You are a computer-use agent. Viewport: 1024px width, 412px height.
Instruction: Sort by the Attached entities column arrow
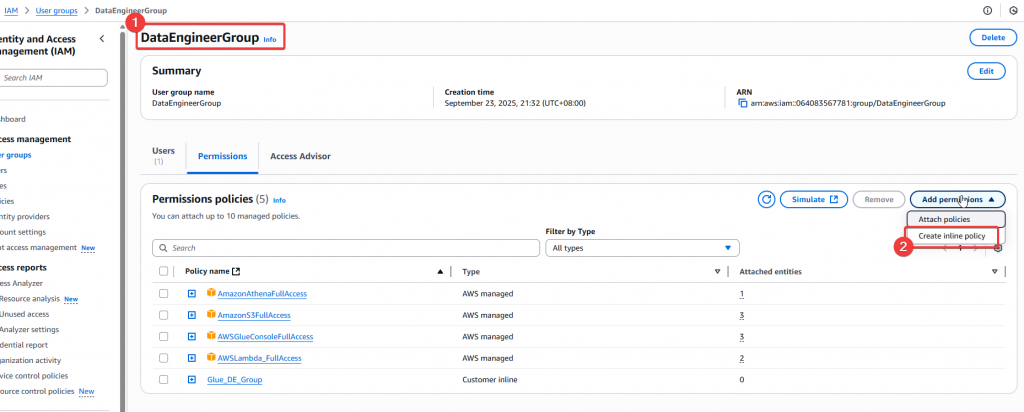pyautogui.click(x=994, y=271)
